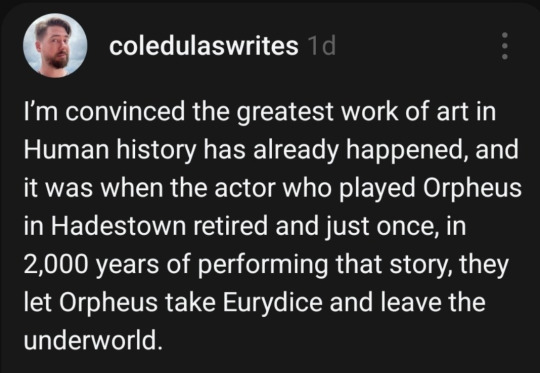The width and height of the screenshot is (540, 373).
Task: Tap the word Hadestown in the post
Action: 118,226
